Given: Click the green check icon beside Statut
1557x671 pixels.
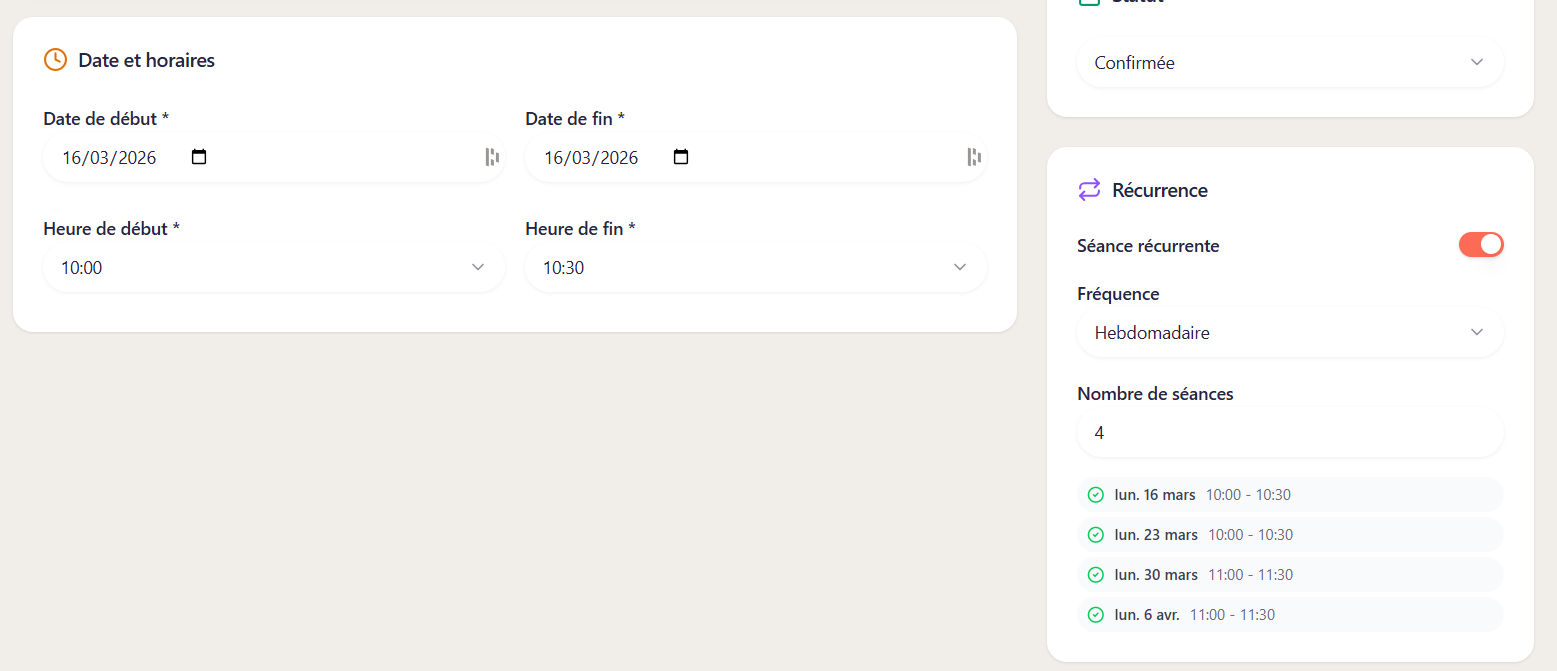Looking at the screenshot, I should click(x=1090, y=3).
